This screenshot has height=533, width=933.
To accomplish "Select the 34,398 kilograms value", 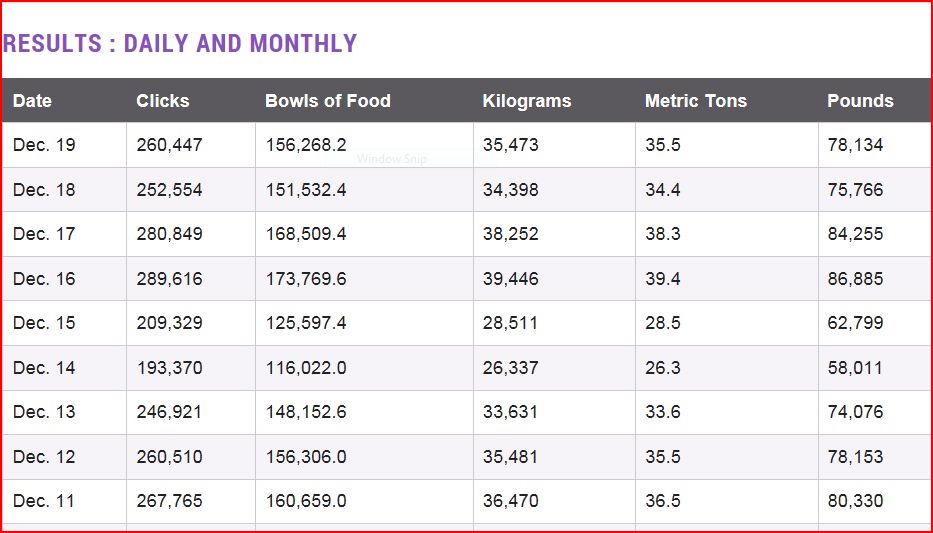I will pyautogui.click(x=510, y=190).
